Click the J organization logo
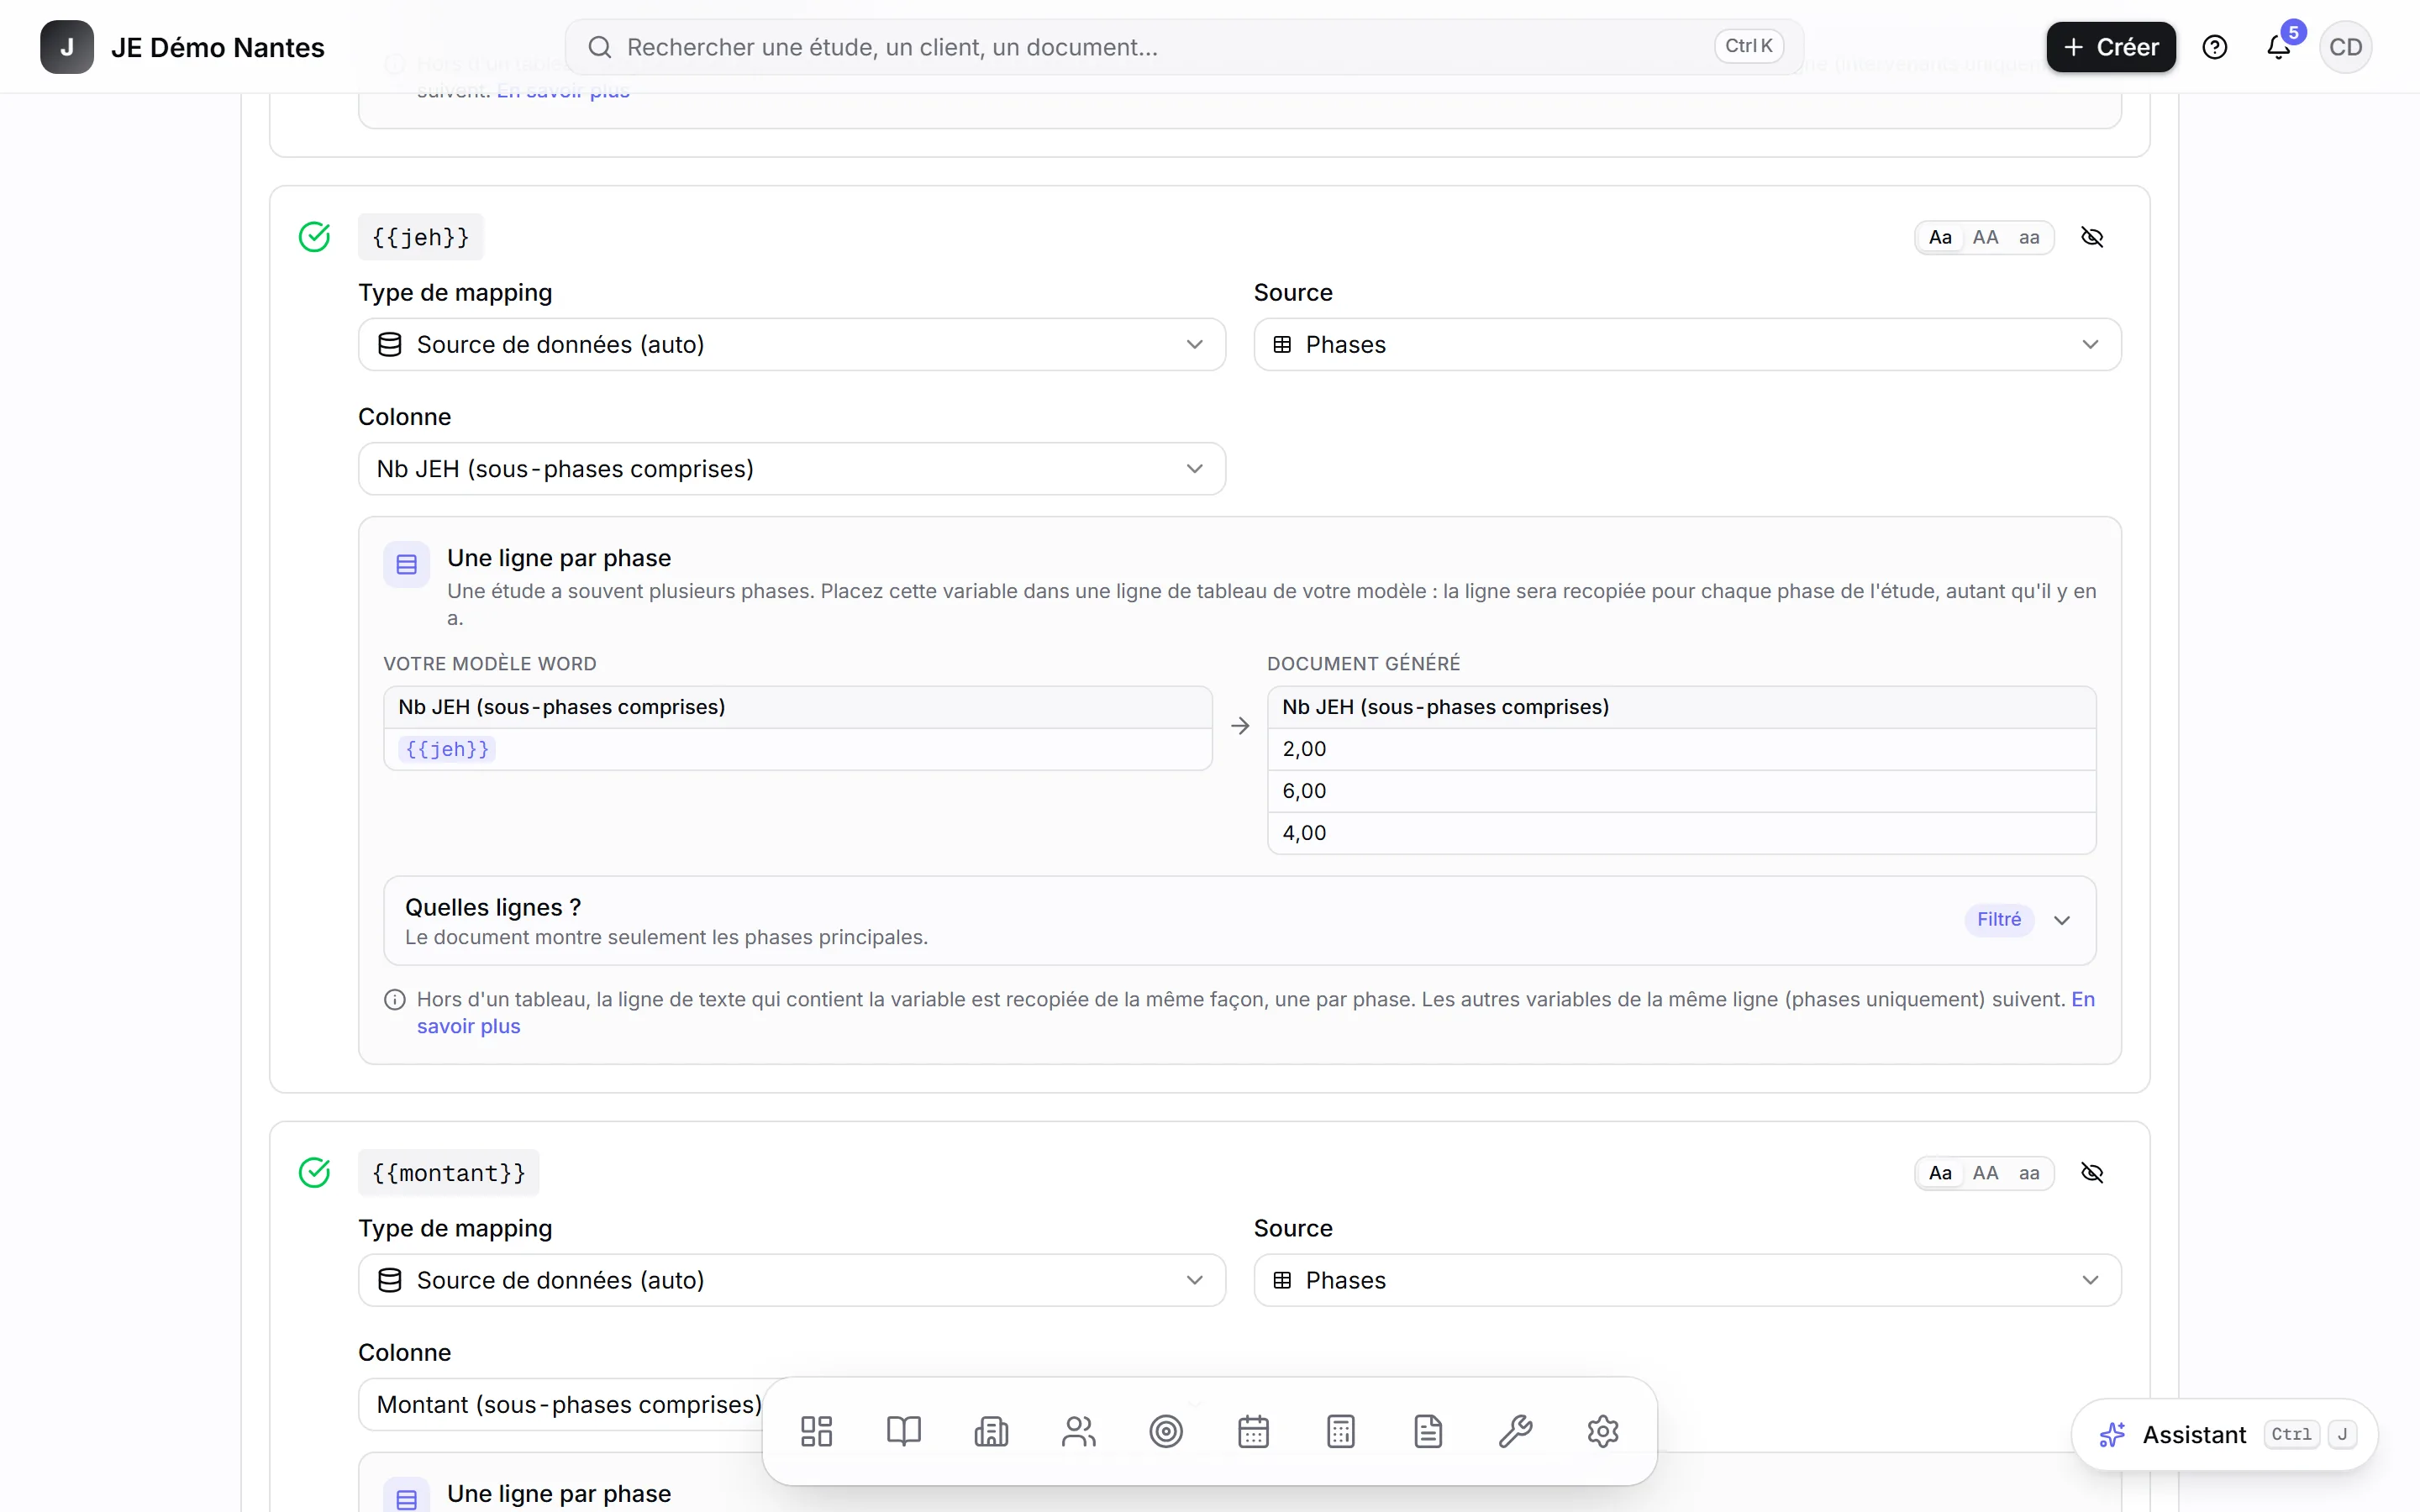 (67, 47)
